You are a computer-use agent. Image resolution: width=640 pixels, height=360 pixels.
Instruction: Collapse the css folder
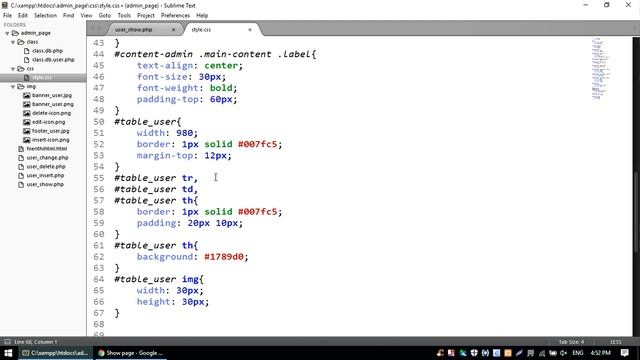coord(13,69)
